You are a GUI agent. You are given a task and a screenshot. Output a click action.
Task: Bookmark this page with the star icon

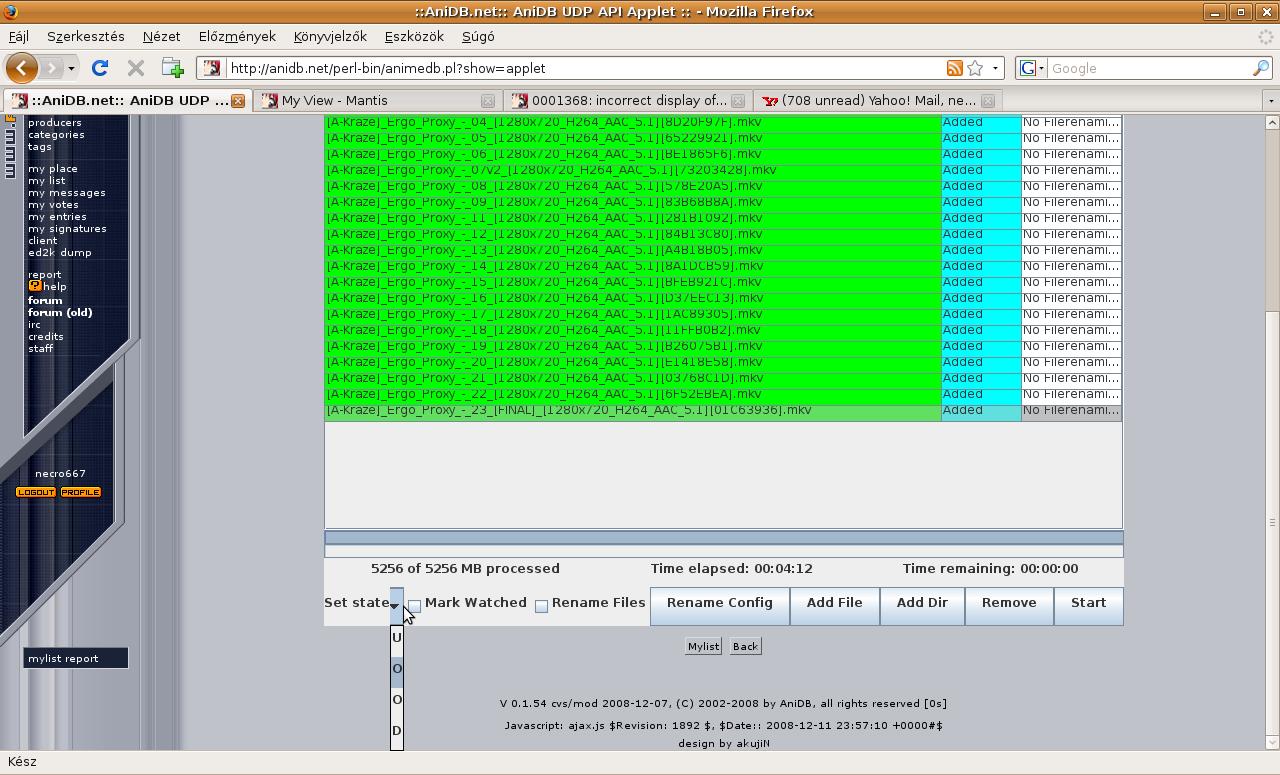click(x=975, y=68)
